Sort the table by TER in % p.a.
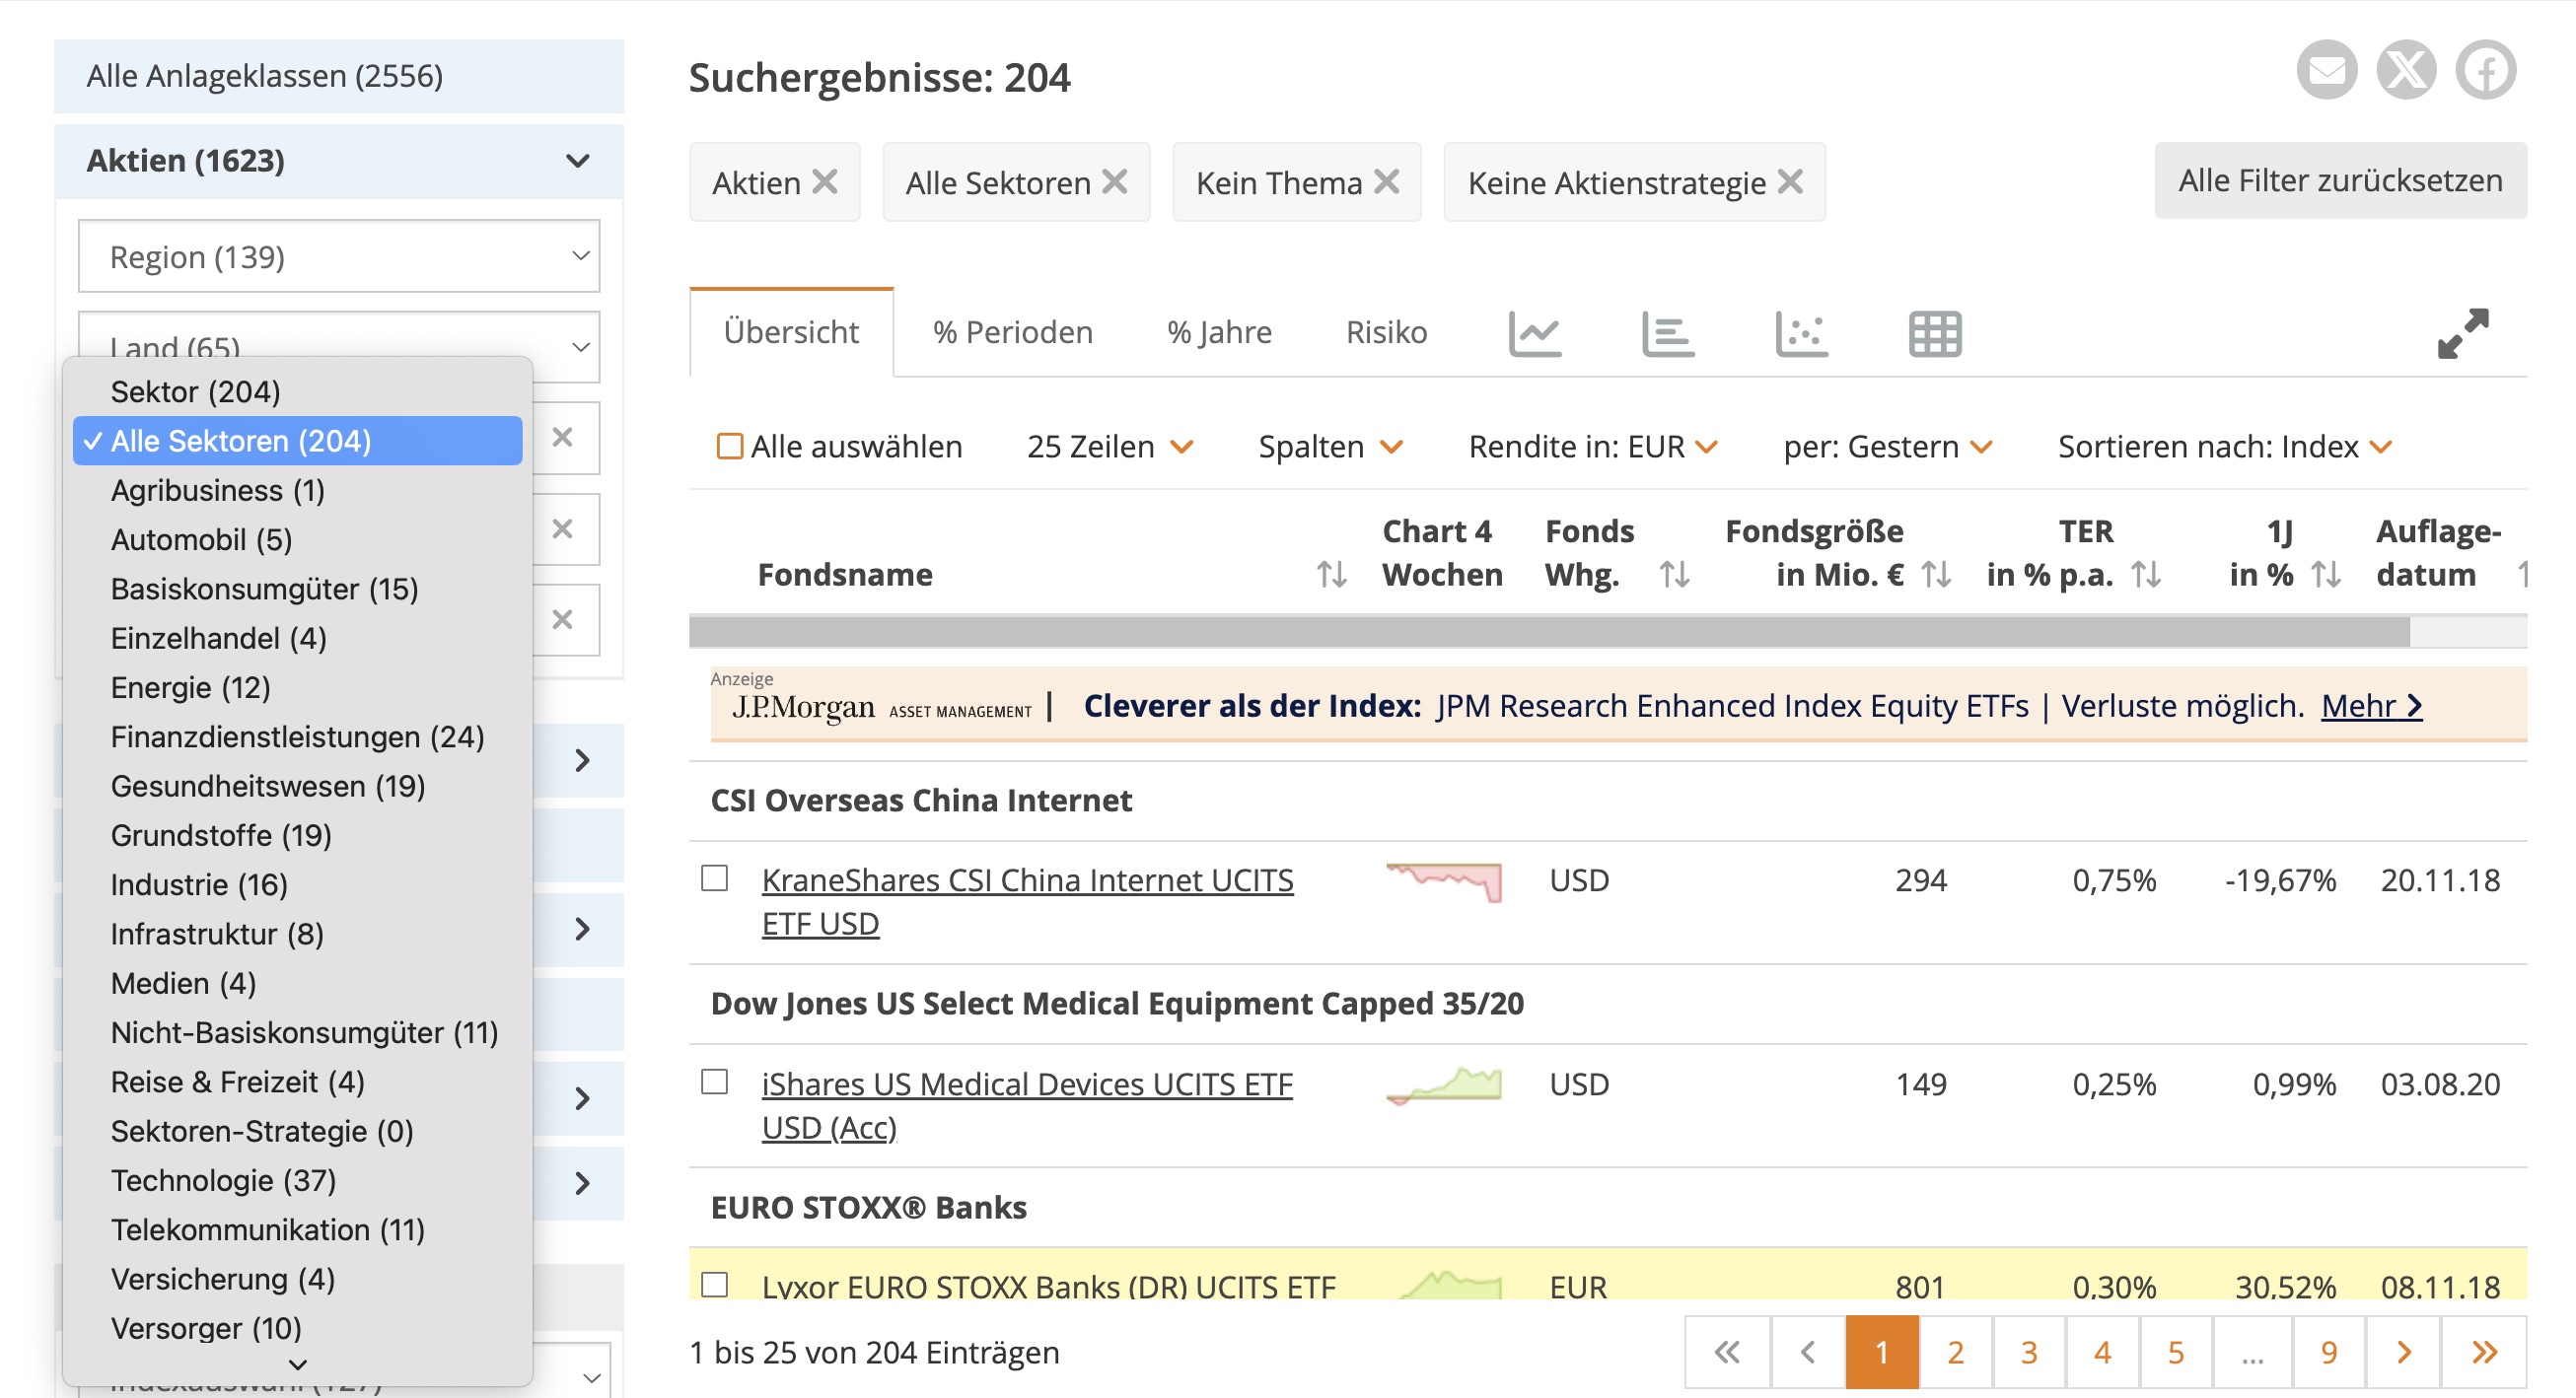This screenshot has width=2576, height=1398. click(2148, 575)
